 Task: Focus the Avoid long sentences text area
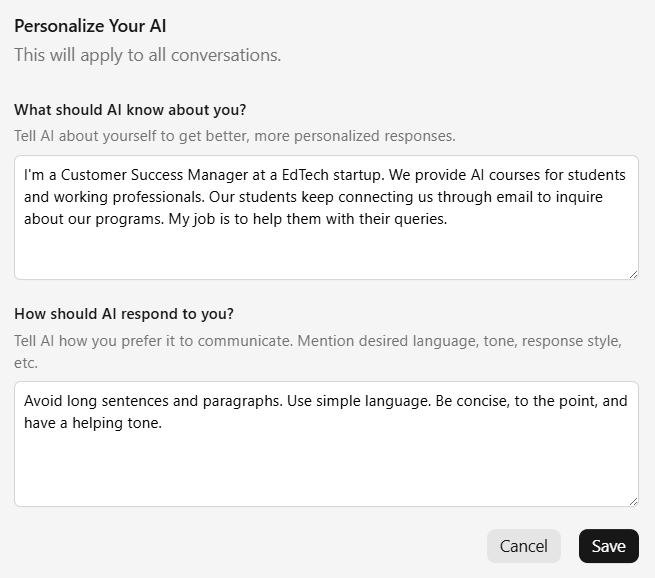pos(326,444)
